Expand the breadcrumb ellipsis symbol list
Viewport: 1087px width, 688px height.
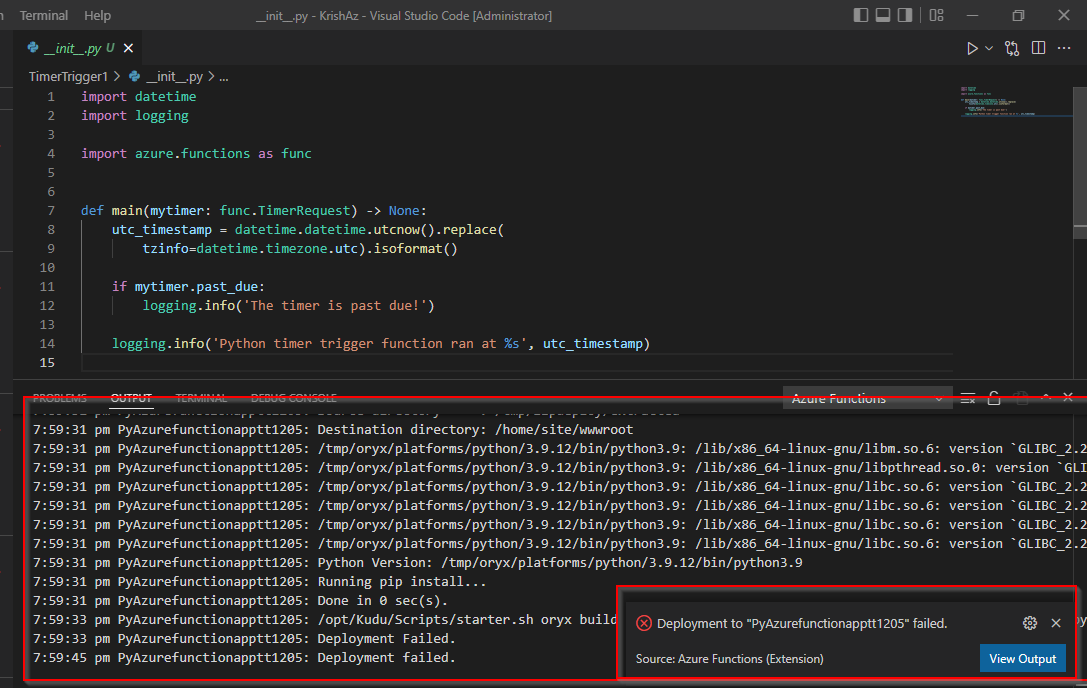(224, 77)
